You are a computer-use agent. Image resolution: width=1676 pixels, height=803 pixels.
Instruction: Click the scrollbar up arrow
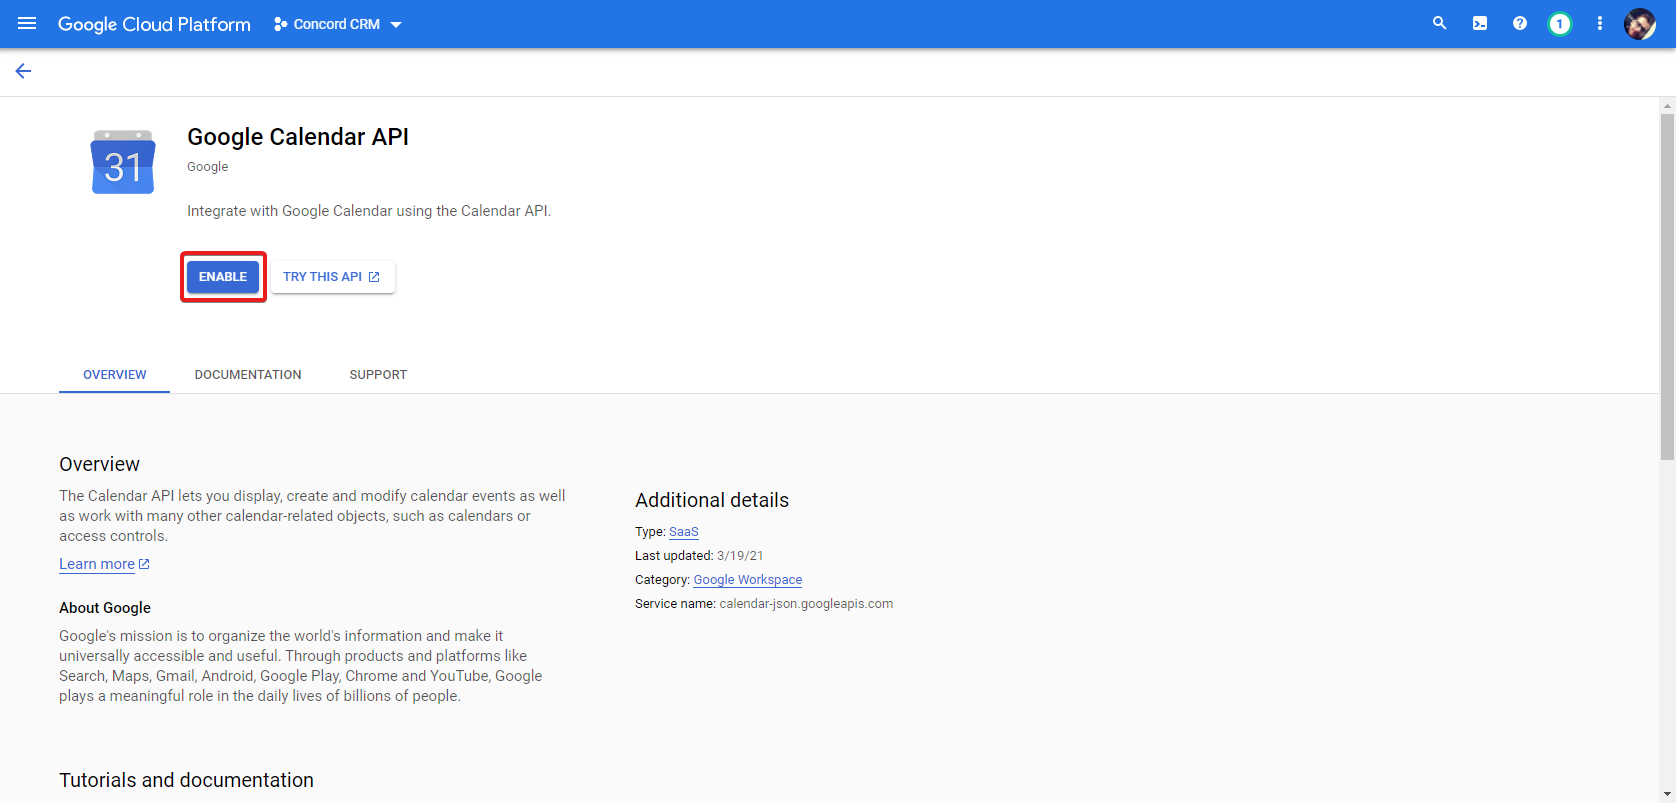[1667, 105]
